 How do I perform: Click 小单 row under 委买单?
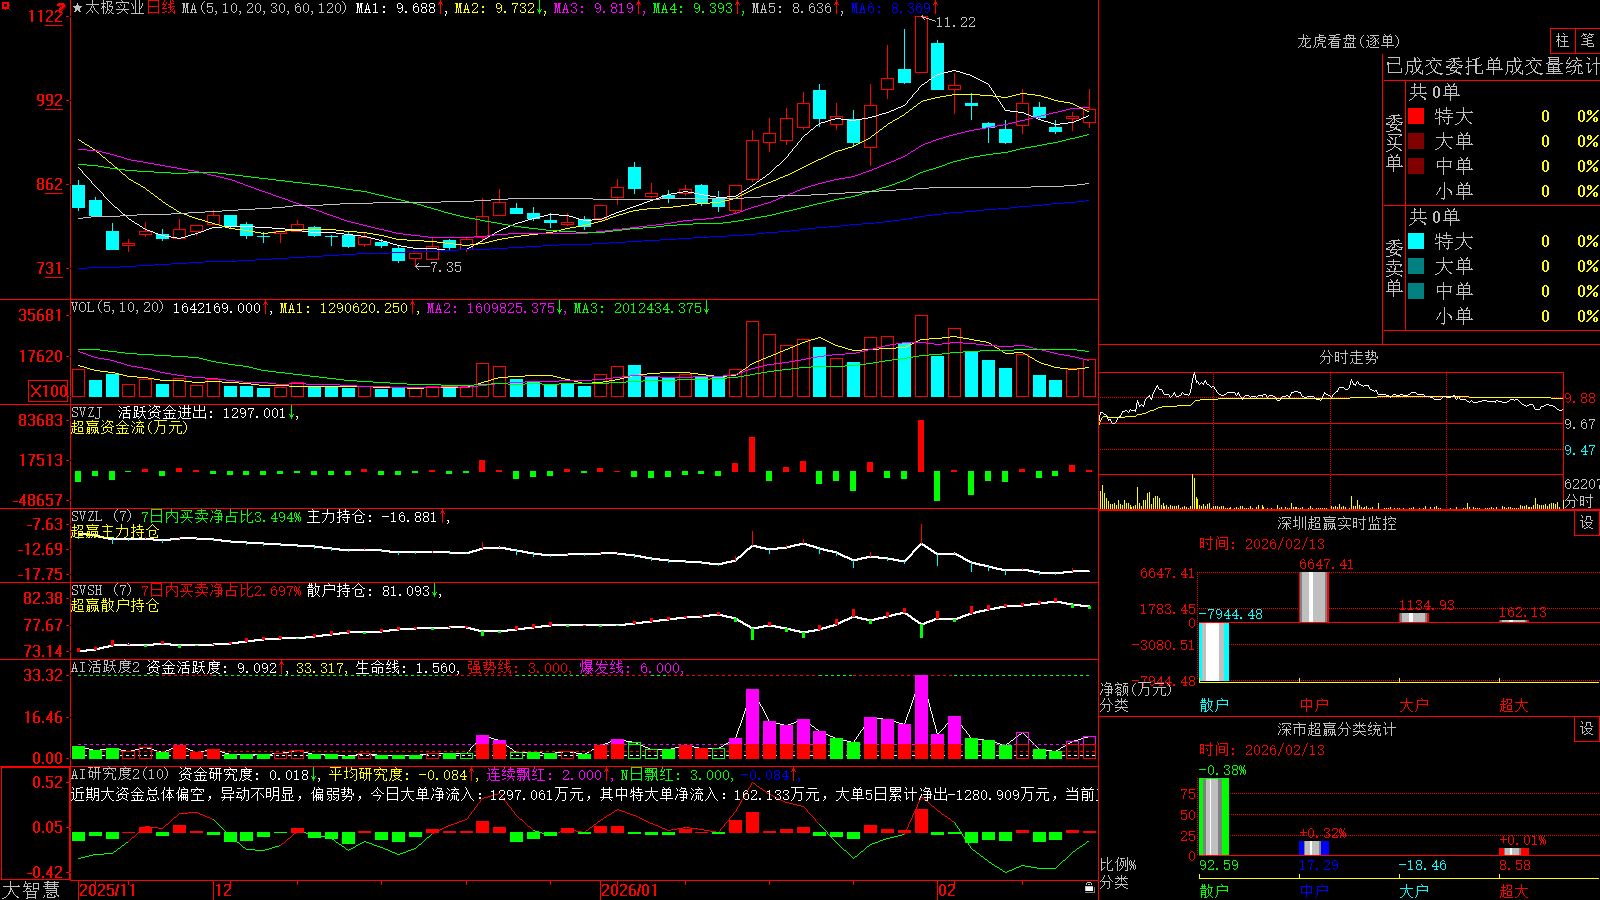point(1503,191)
